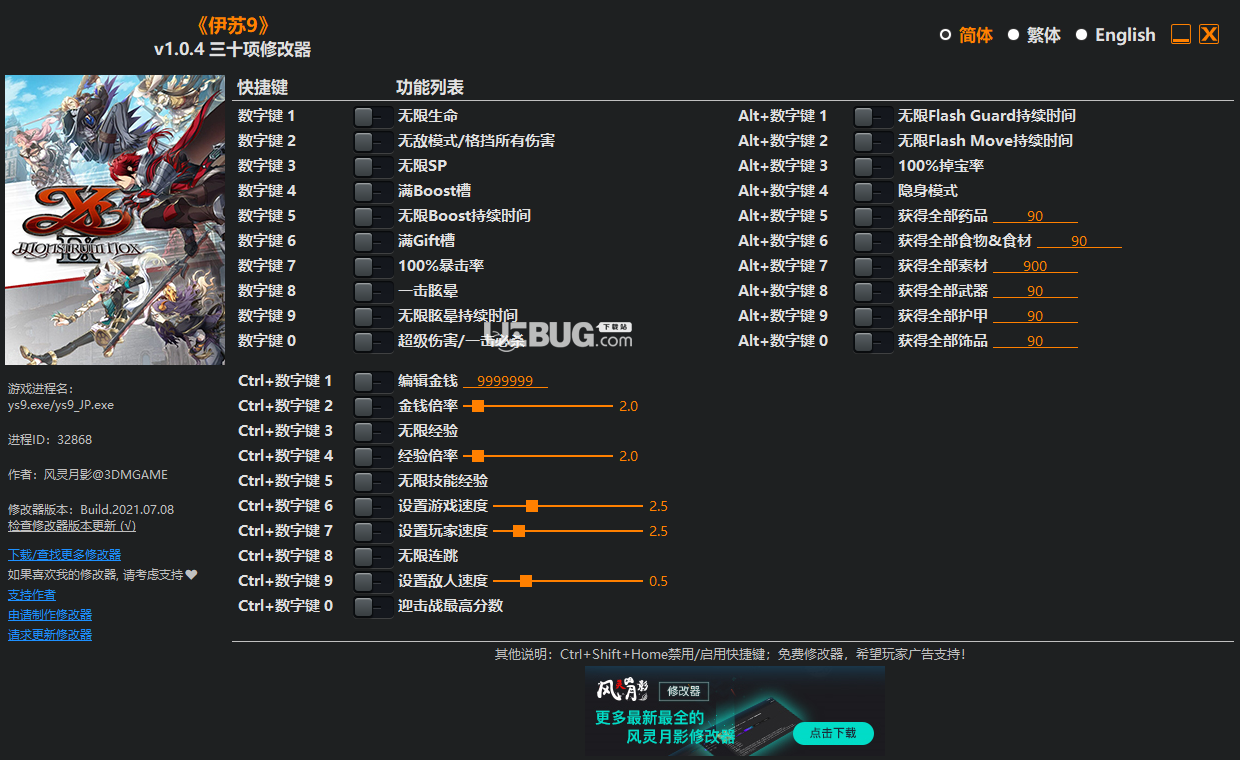
Task: Enable 获得全部药品 toggle
Action: (x=873, y=217)
